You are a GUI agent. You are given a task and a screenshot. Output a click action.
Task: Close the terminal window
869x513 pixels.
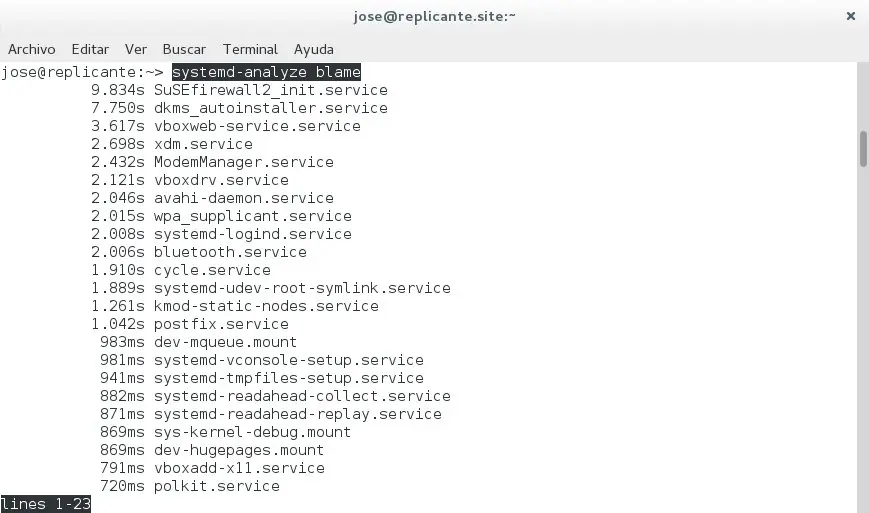851,16
